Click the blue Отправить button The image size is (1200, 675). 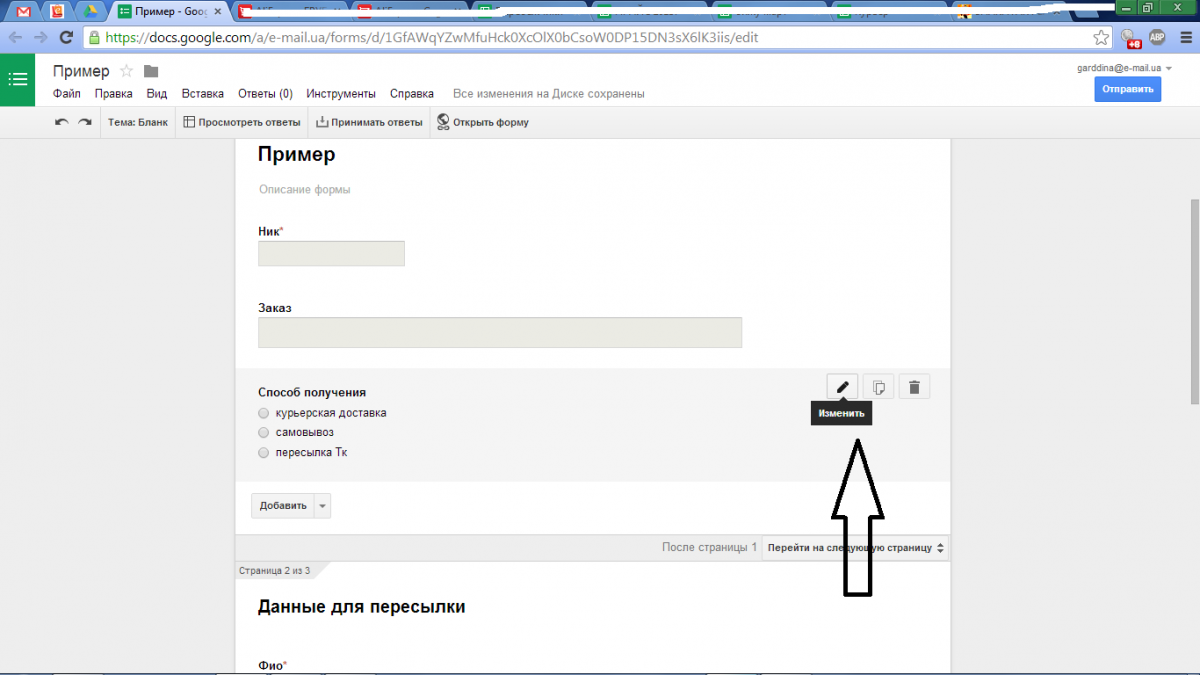click(x=1128, y=90)
